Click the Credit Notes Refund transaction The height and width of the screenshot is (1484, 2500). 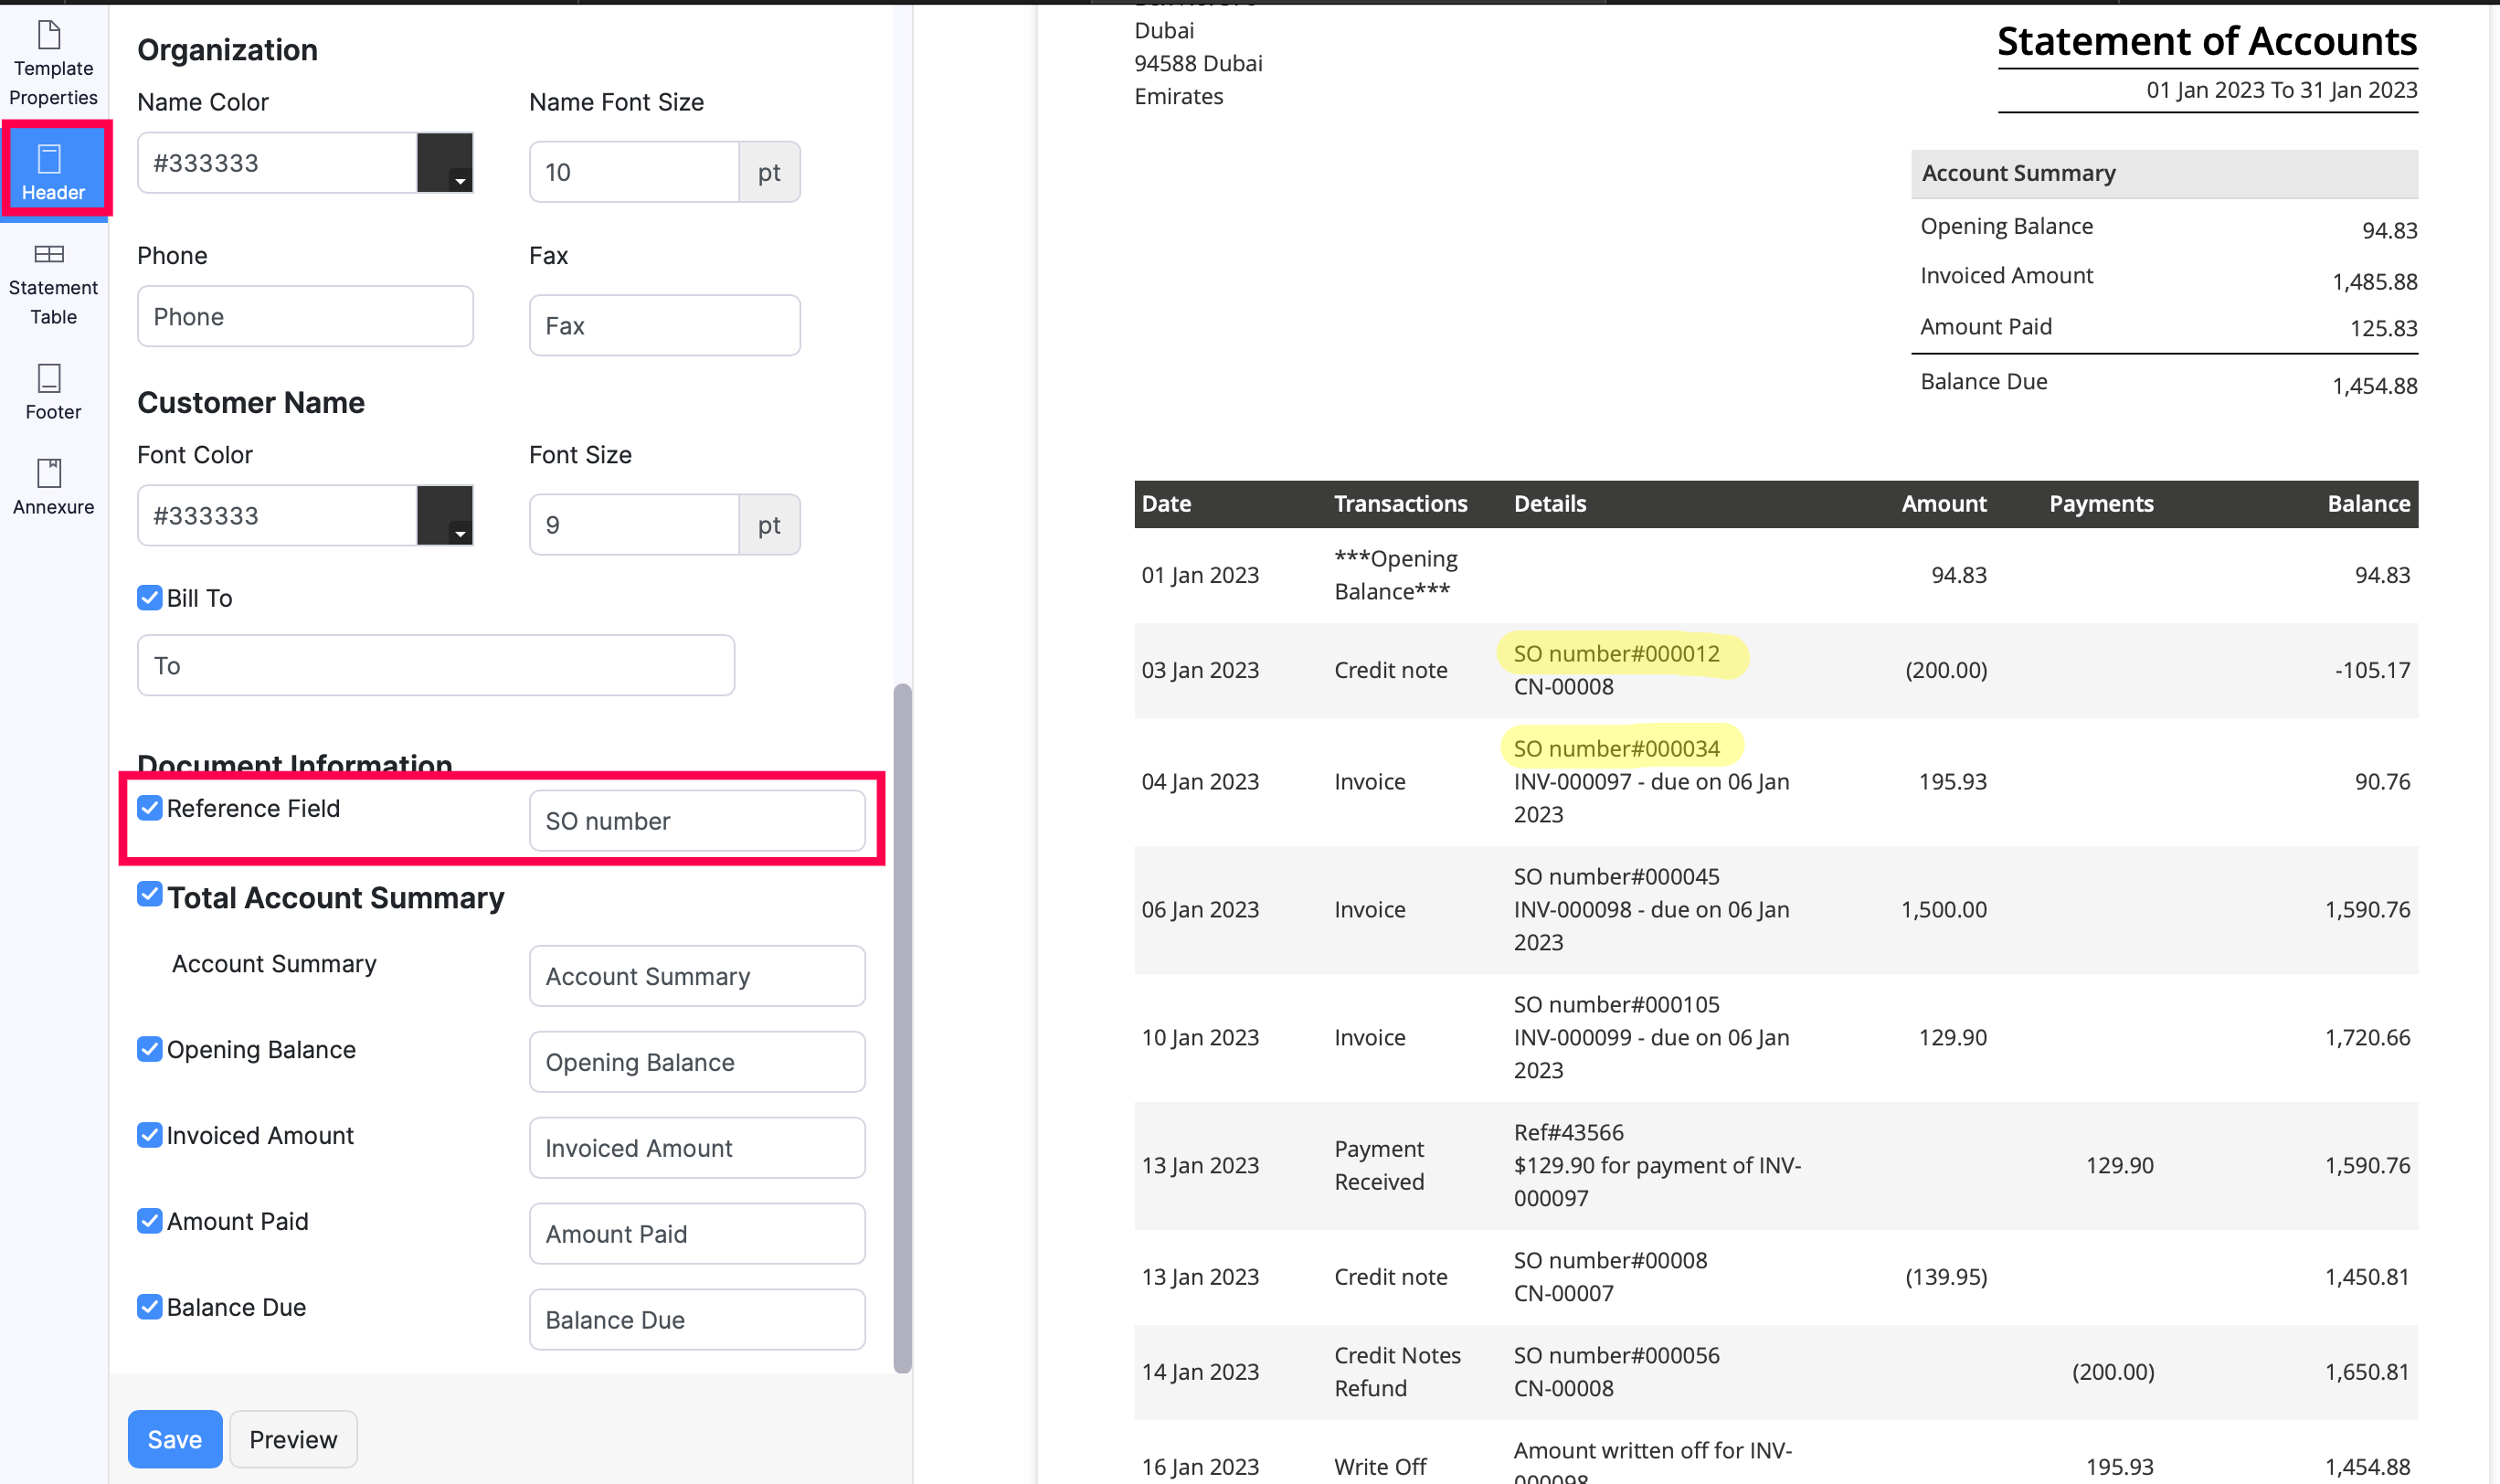1397,1371
